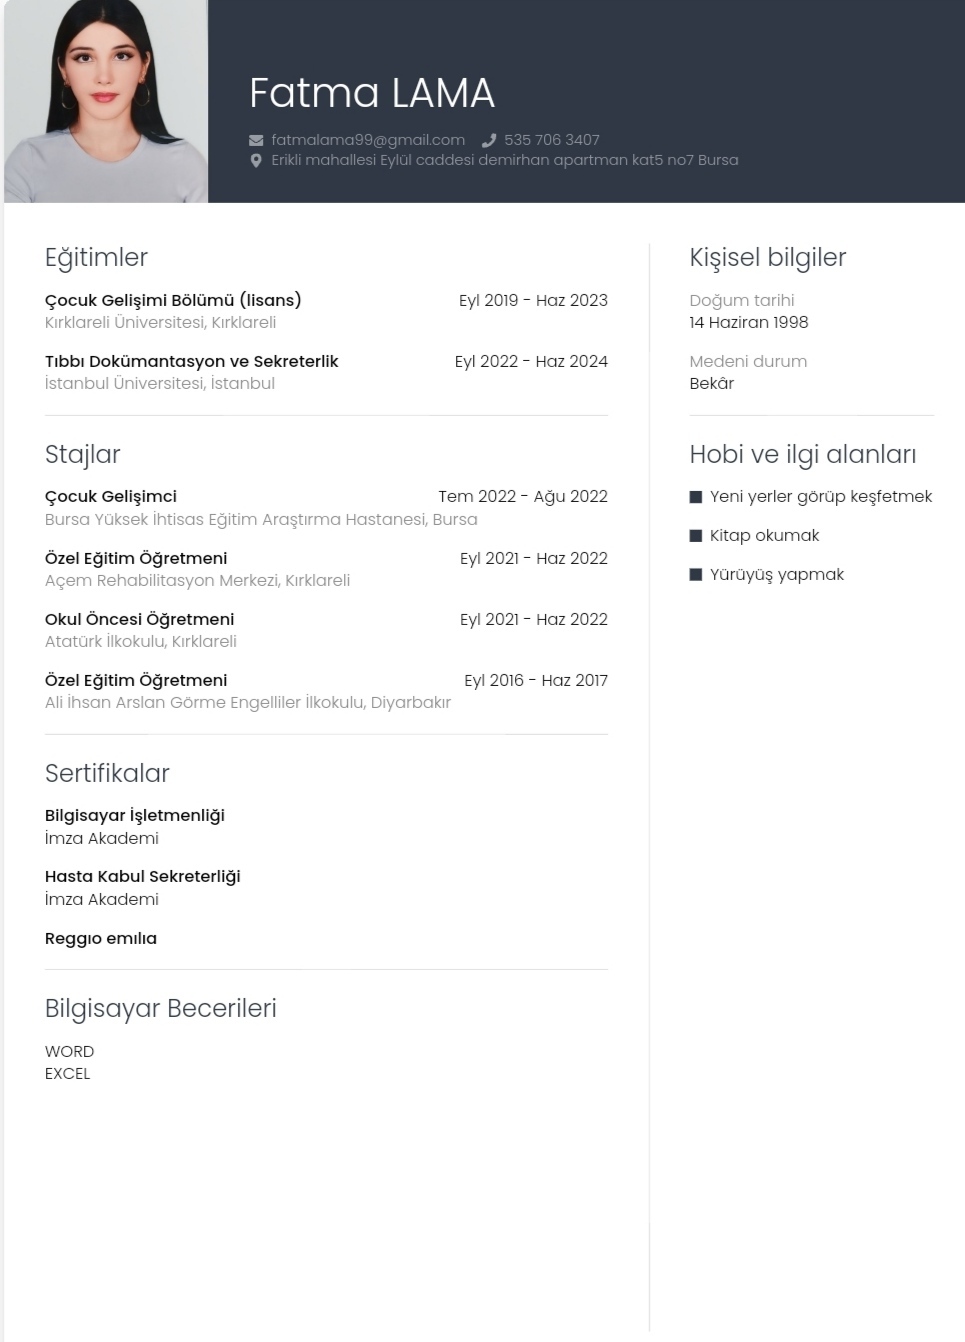Click the envelope email icon
965x1342 pixels.
tap(256, 140)
